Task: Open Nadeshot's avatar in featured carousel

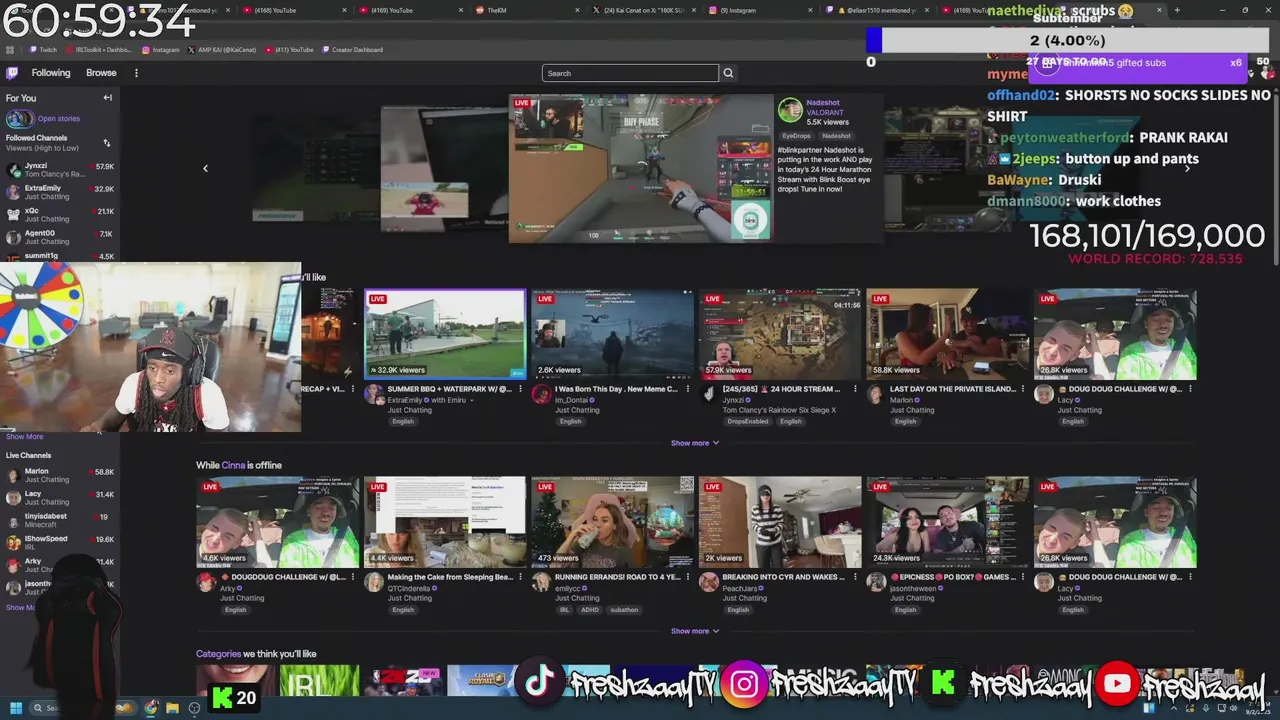Action: pyautogui.click(x=790, y=110)
